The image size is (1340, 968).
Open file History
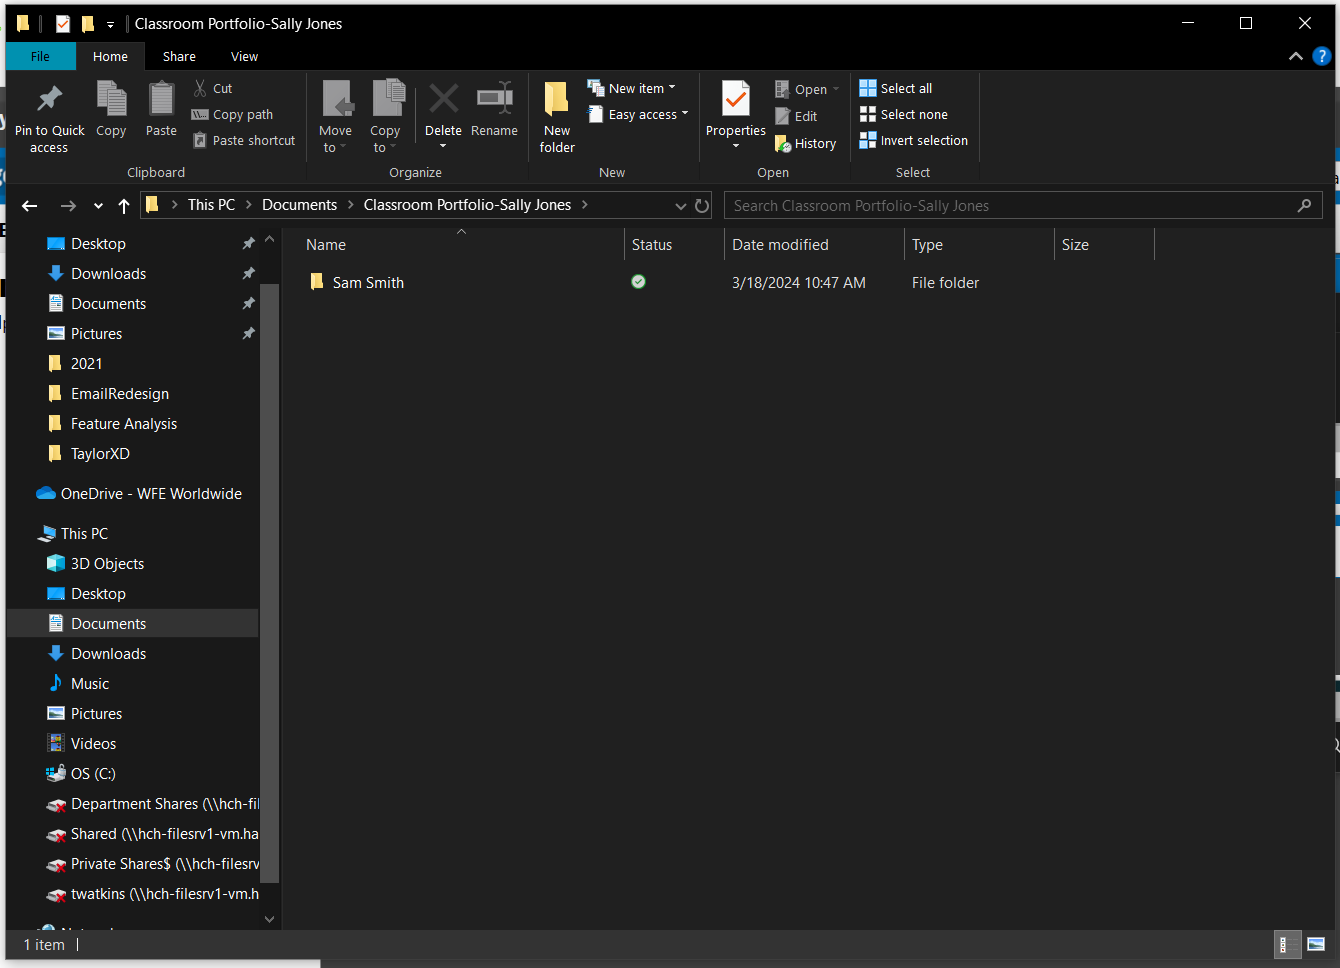805,143
